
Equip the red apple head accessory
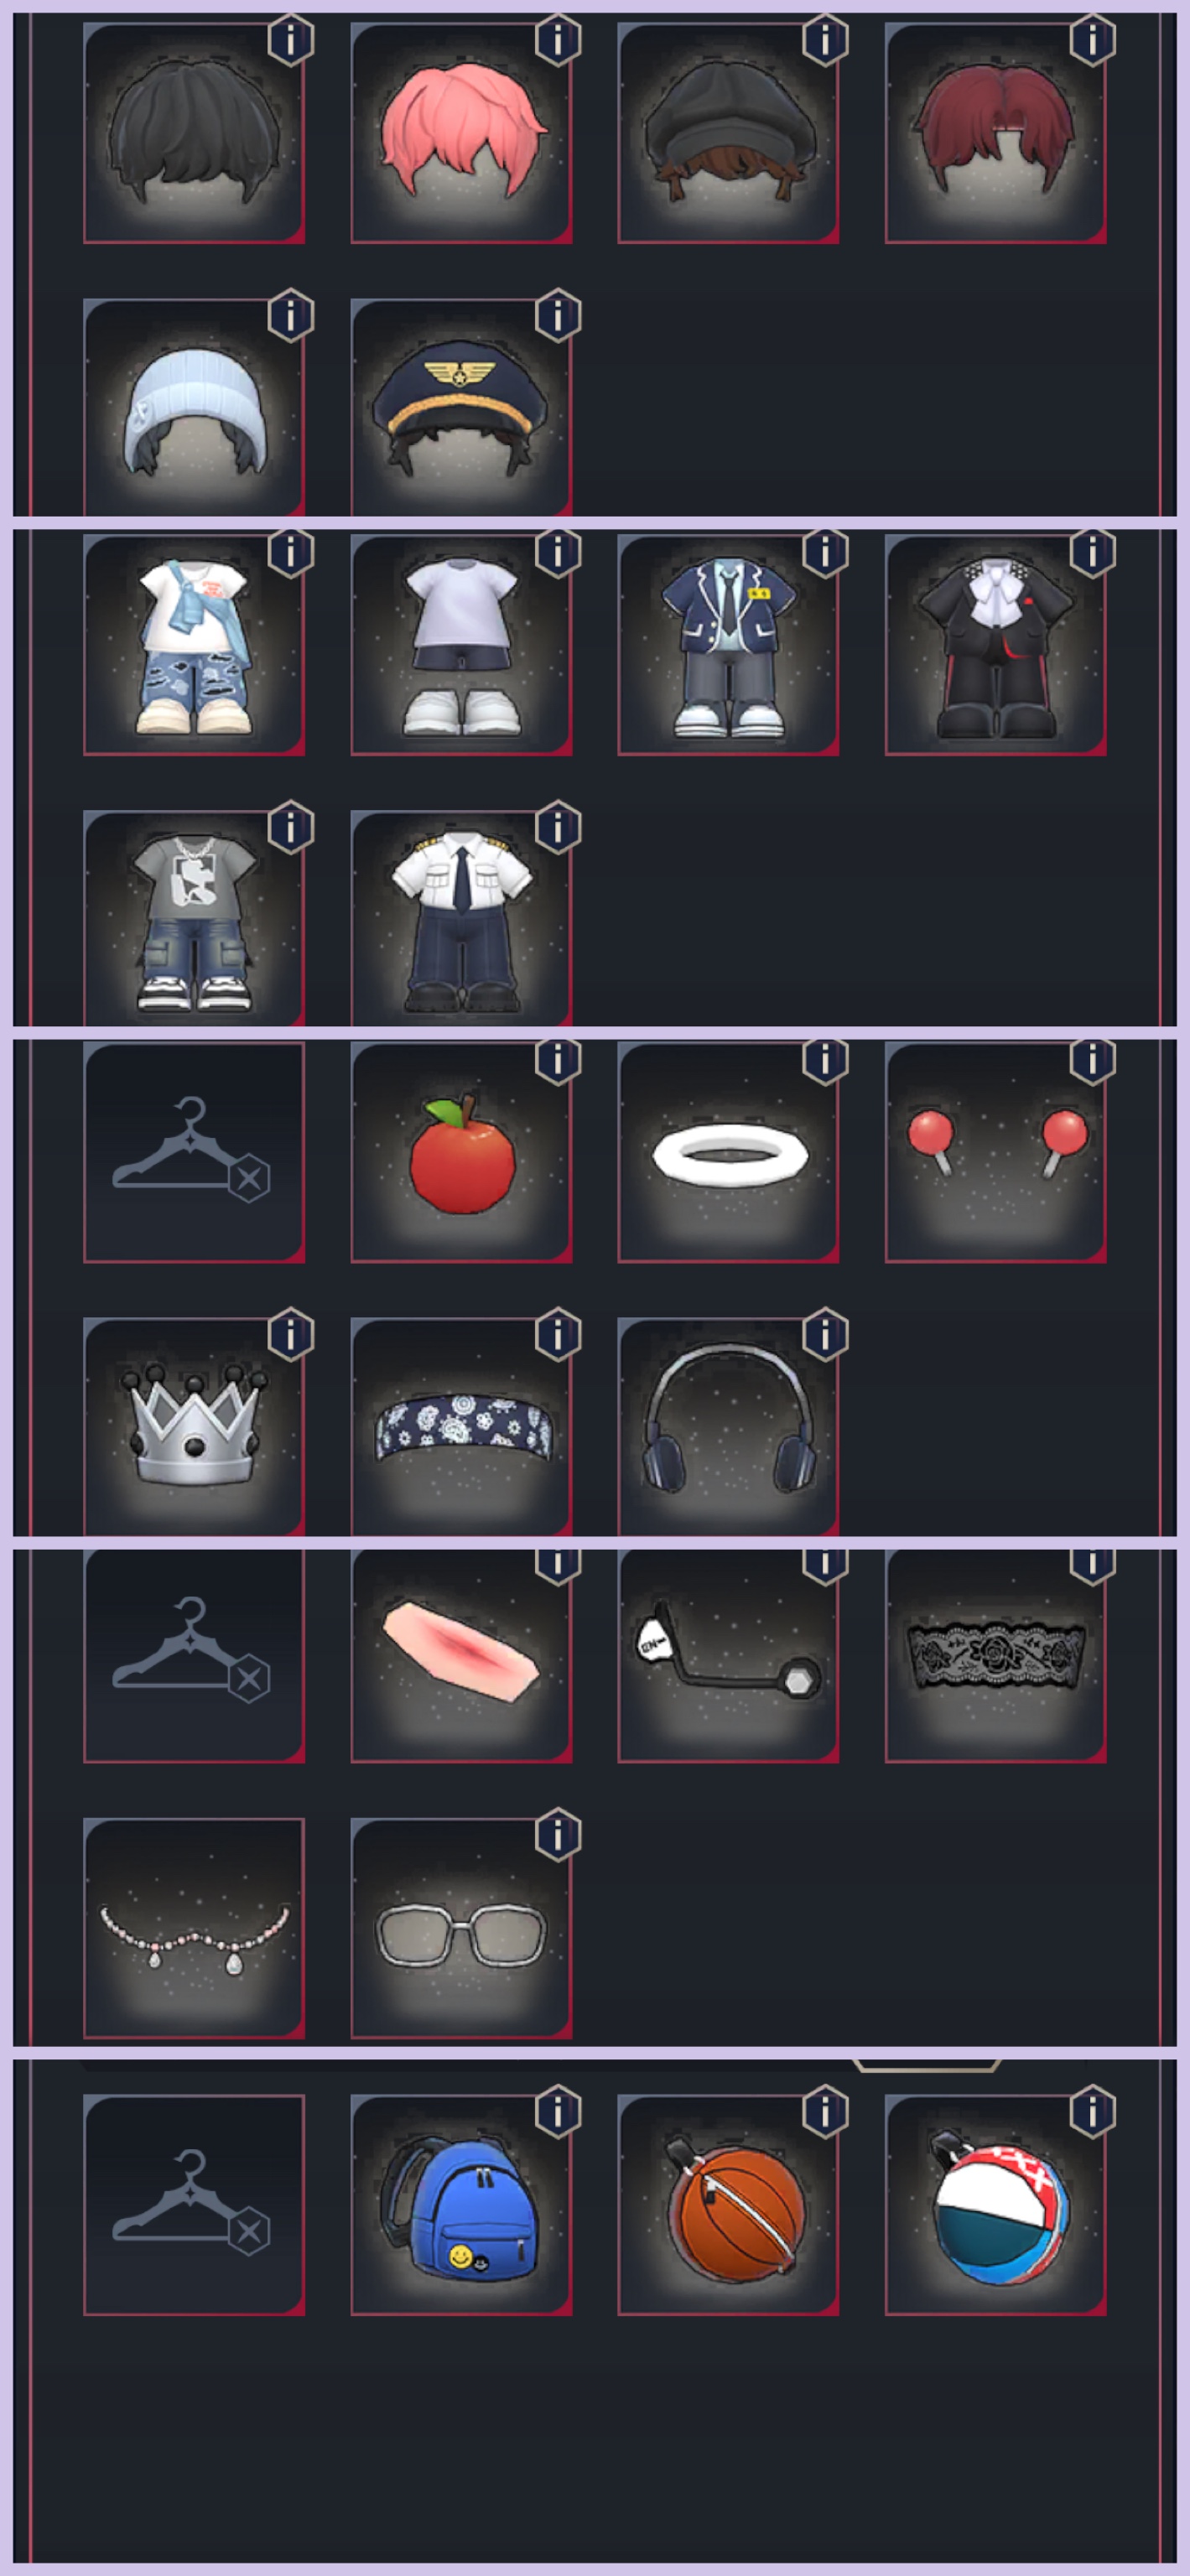(461, 1152)
